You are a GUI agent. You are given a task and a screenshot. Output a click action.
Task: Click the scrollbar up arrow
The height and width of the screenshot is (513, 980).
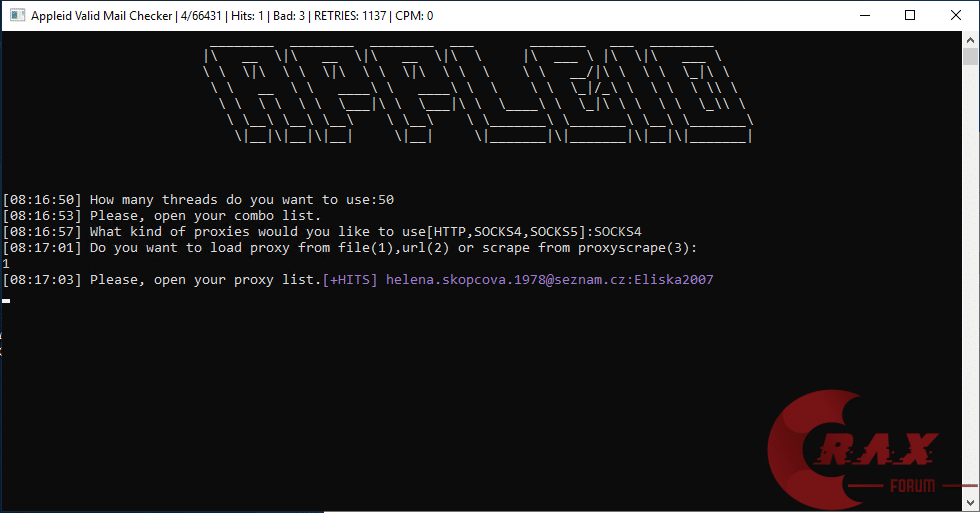coord(970,39)
